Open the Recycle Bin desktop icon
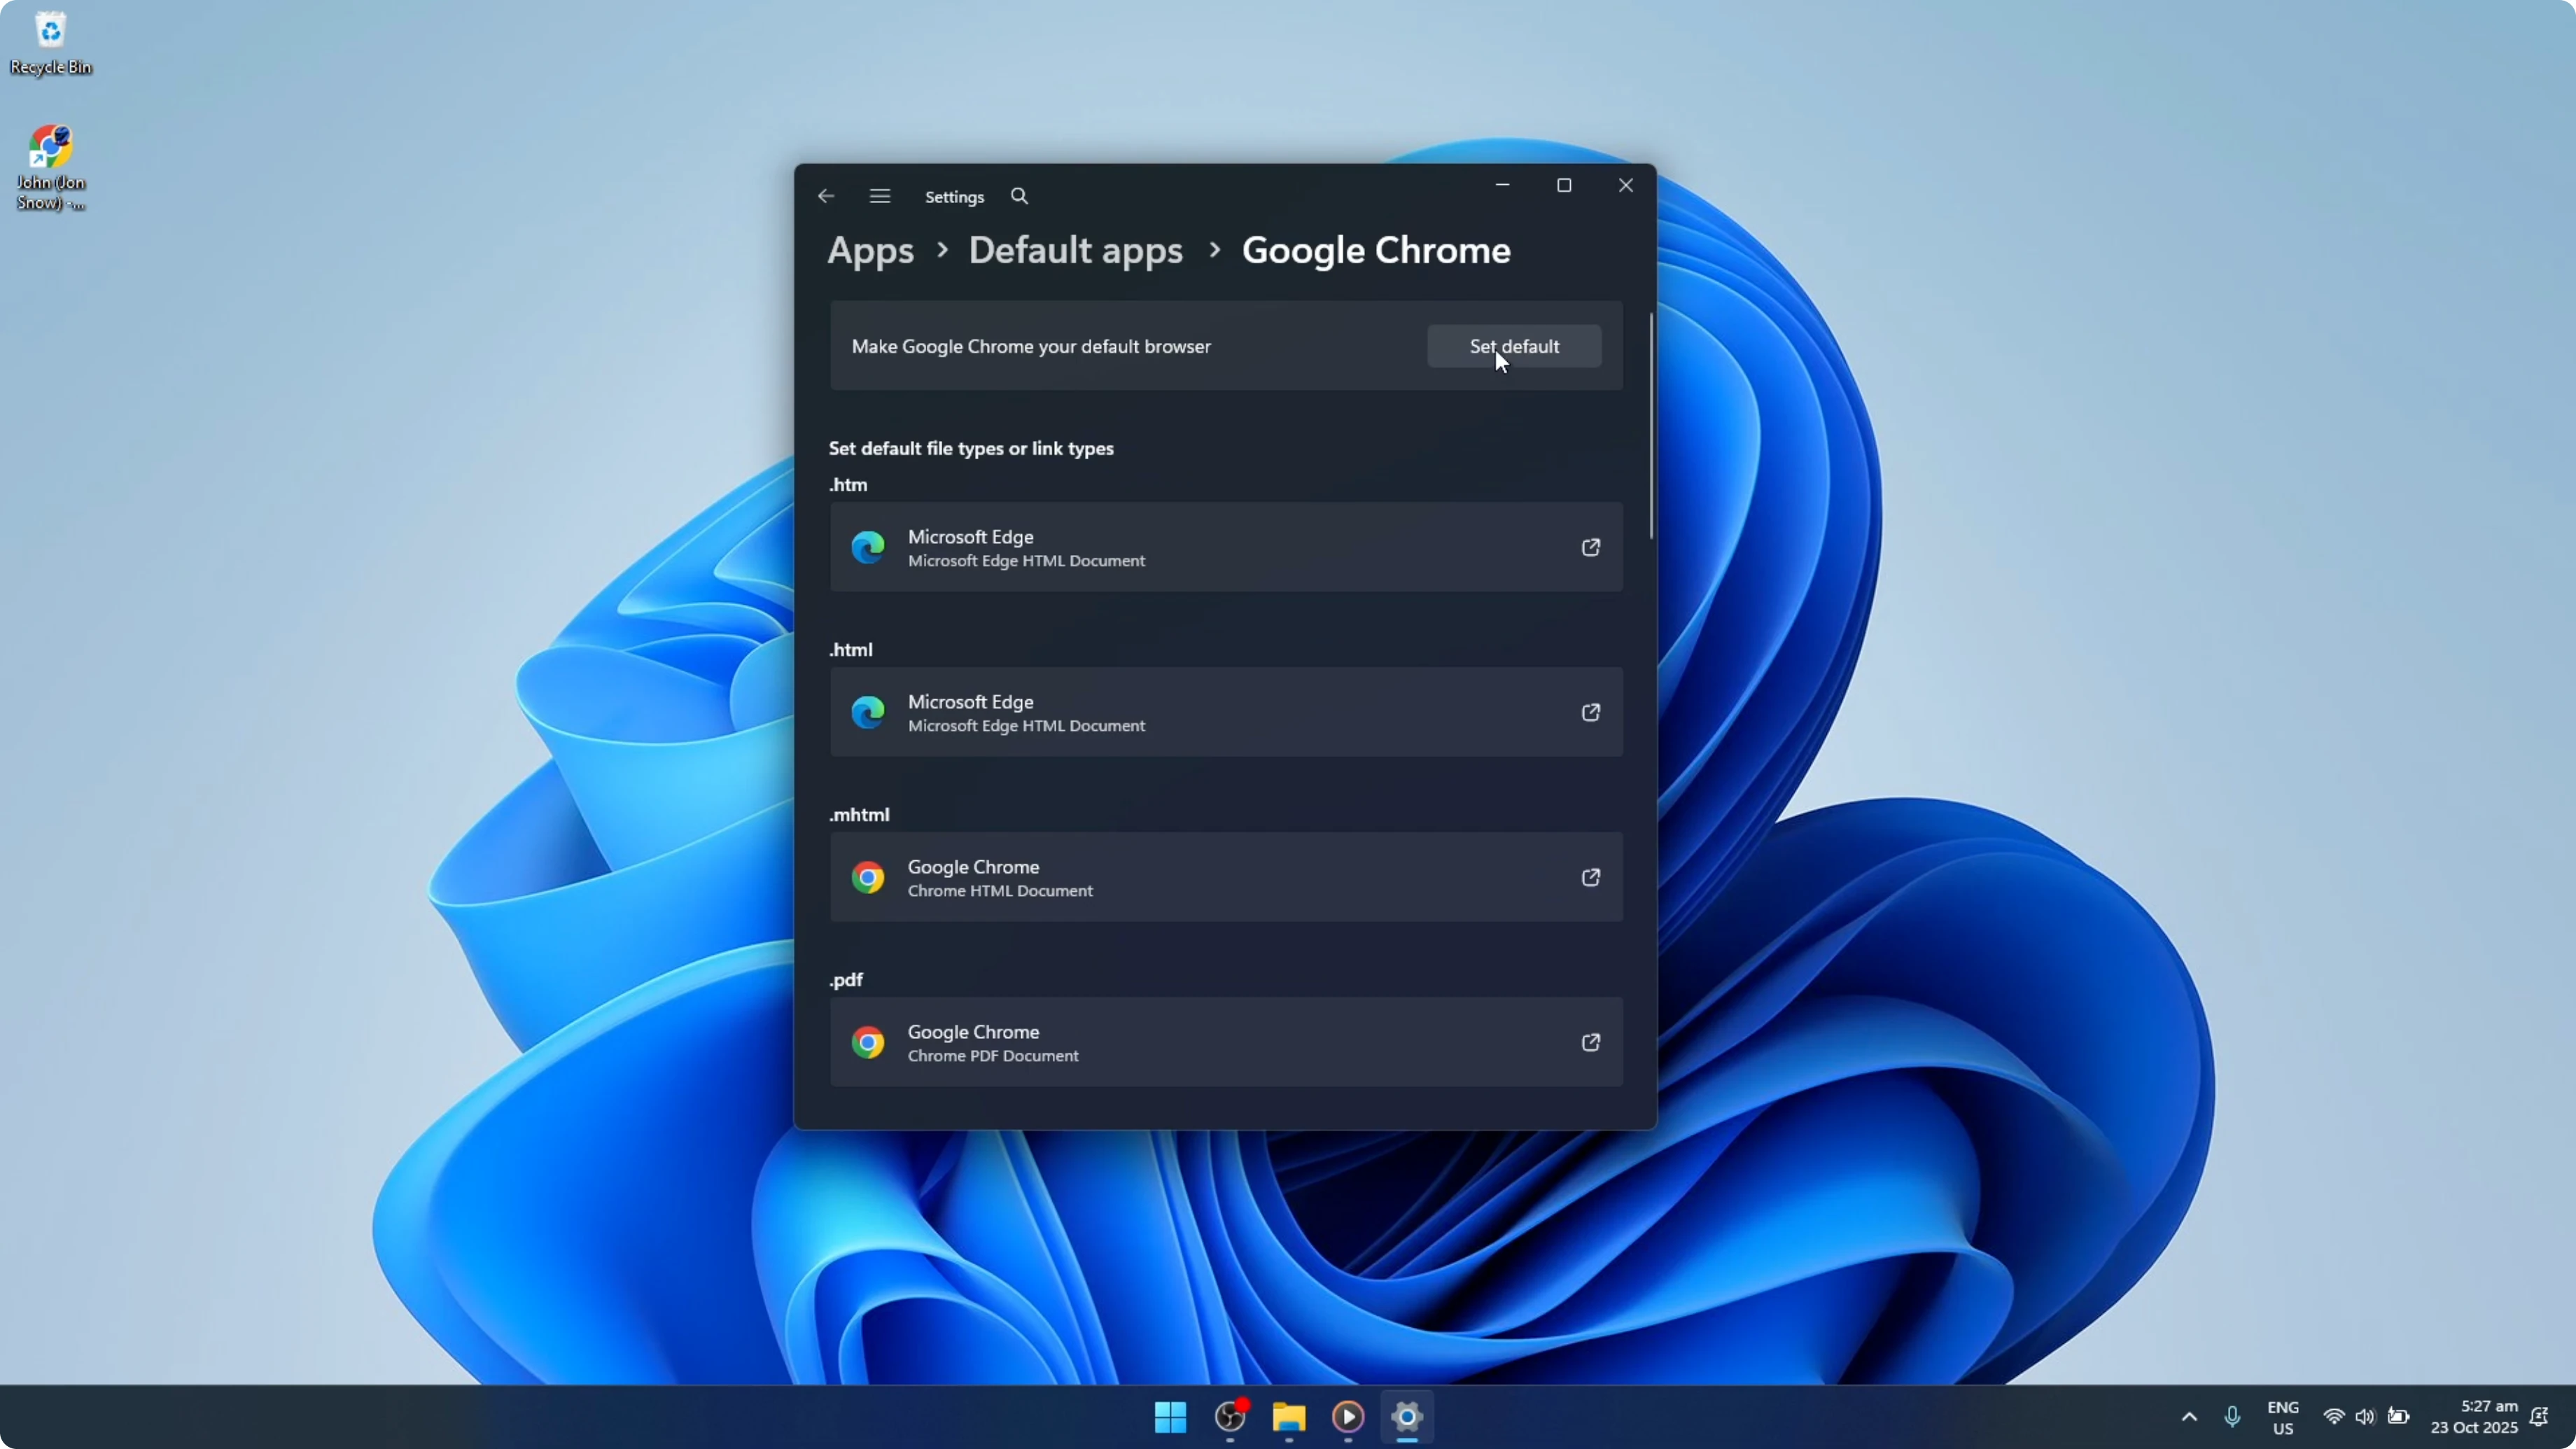 coord(50,43)
